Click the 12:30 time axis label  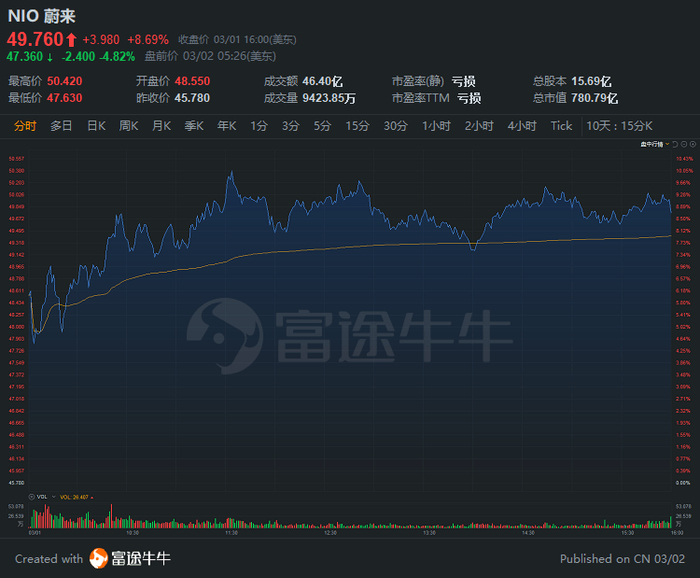(330, 532)
